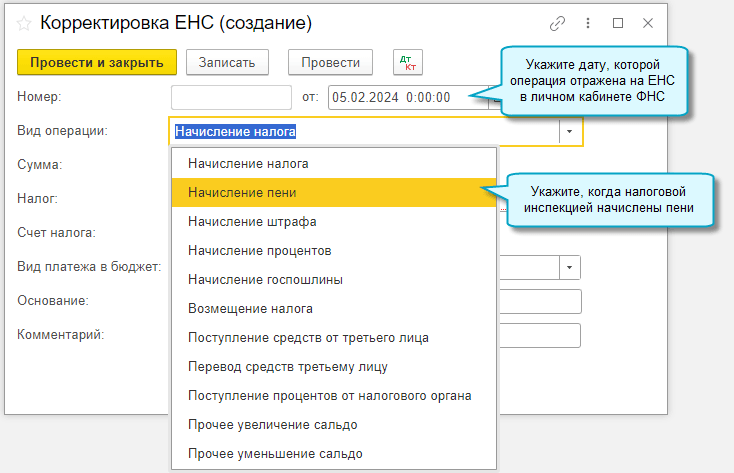
Task: Click the get link chain icon
Action: (x=558, y=22)
